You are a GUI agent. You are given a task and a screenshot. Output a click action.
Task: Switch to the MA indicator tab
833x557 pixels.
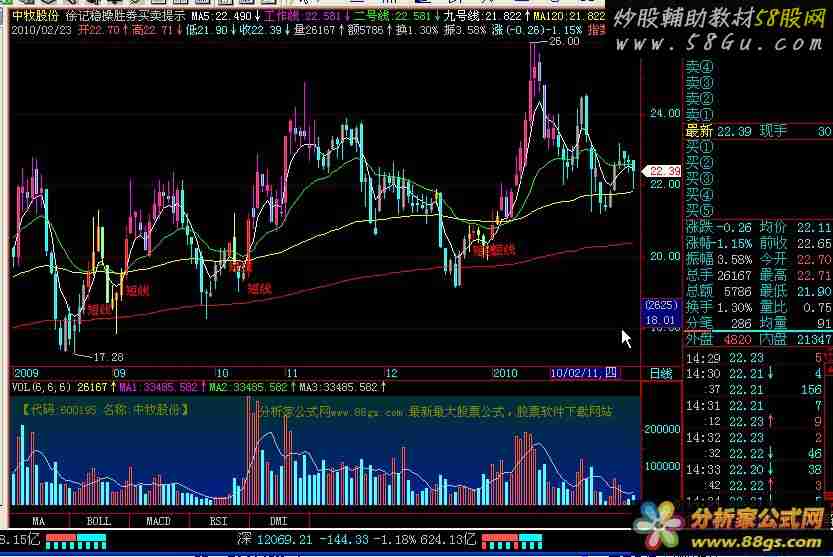pos(38,521)
